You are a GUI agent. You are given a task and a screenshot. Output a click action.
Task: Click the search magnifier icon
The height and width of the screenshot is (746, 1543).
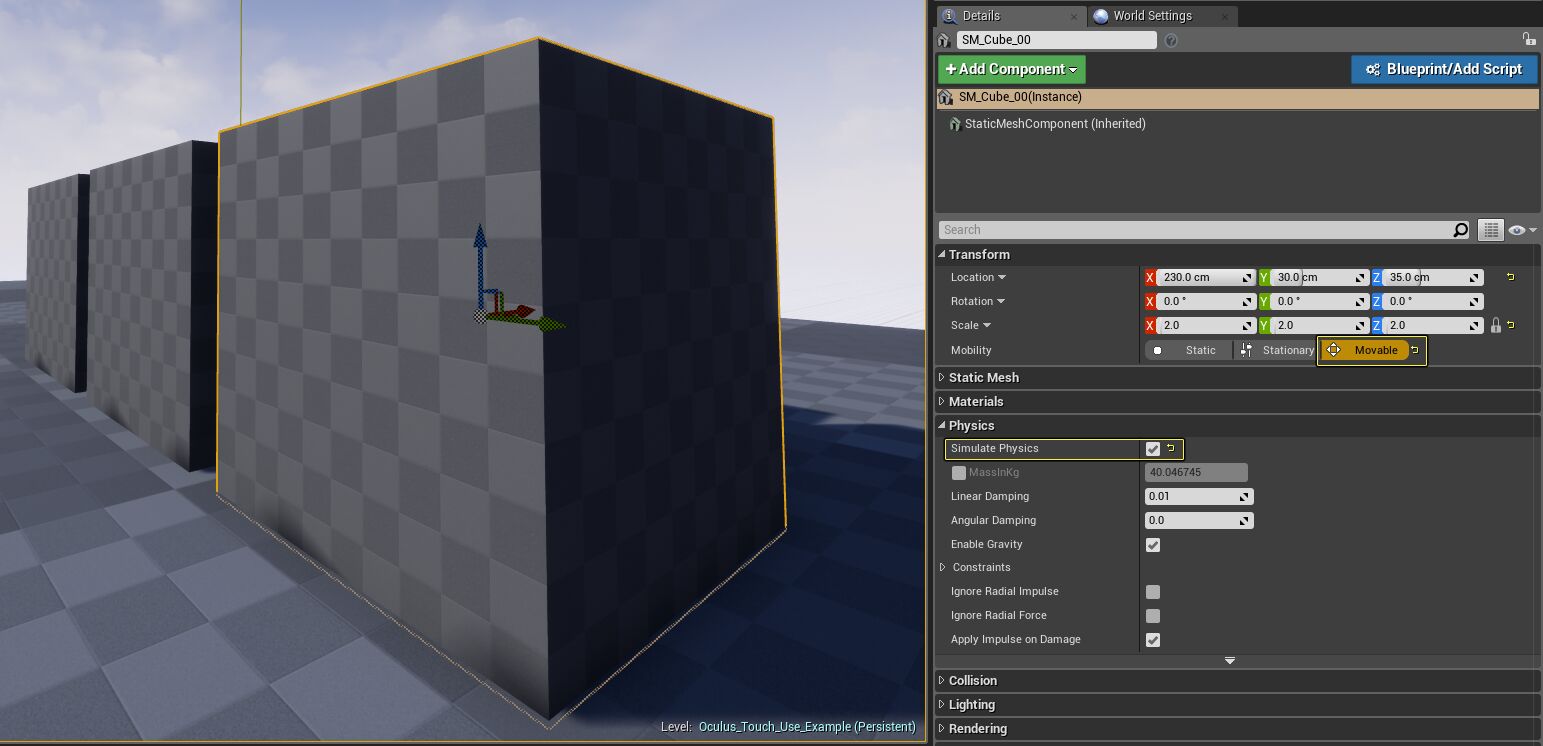point(1460,230)
